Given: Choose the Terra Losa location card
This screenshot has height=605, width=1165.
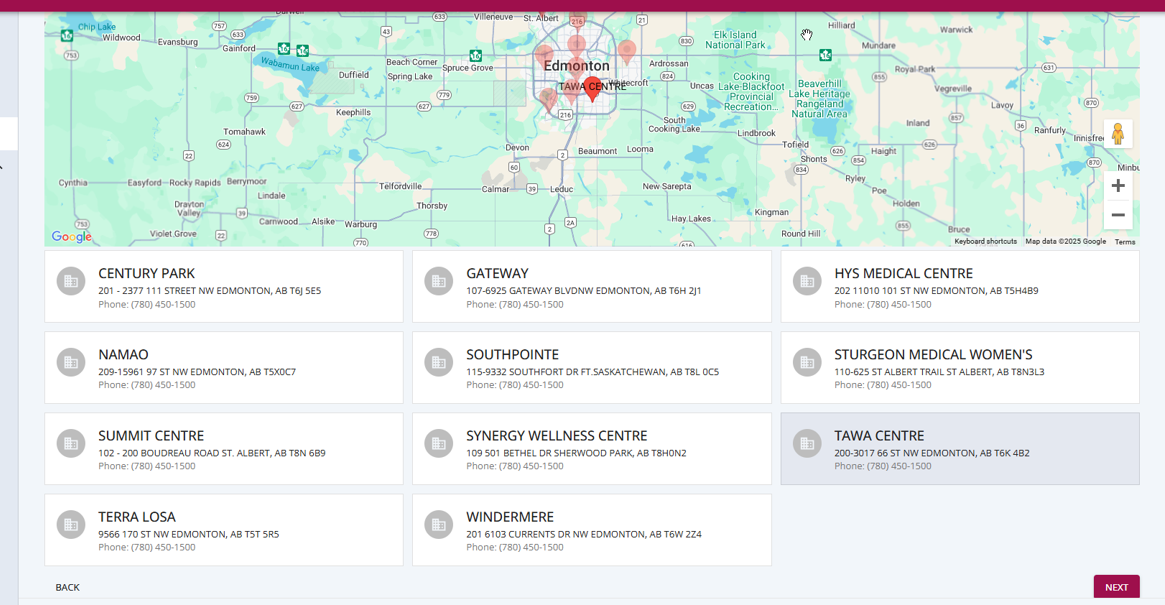Looking at the screenshot, I should [x=223, y=529].
